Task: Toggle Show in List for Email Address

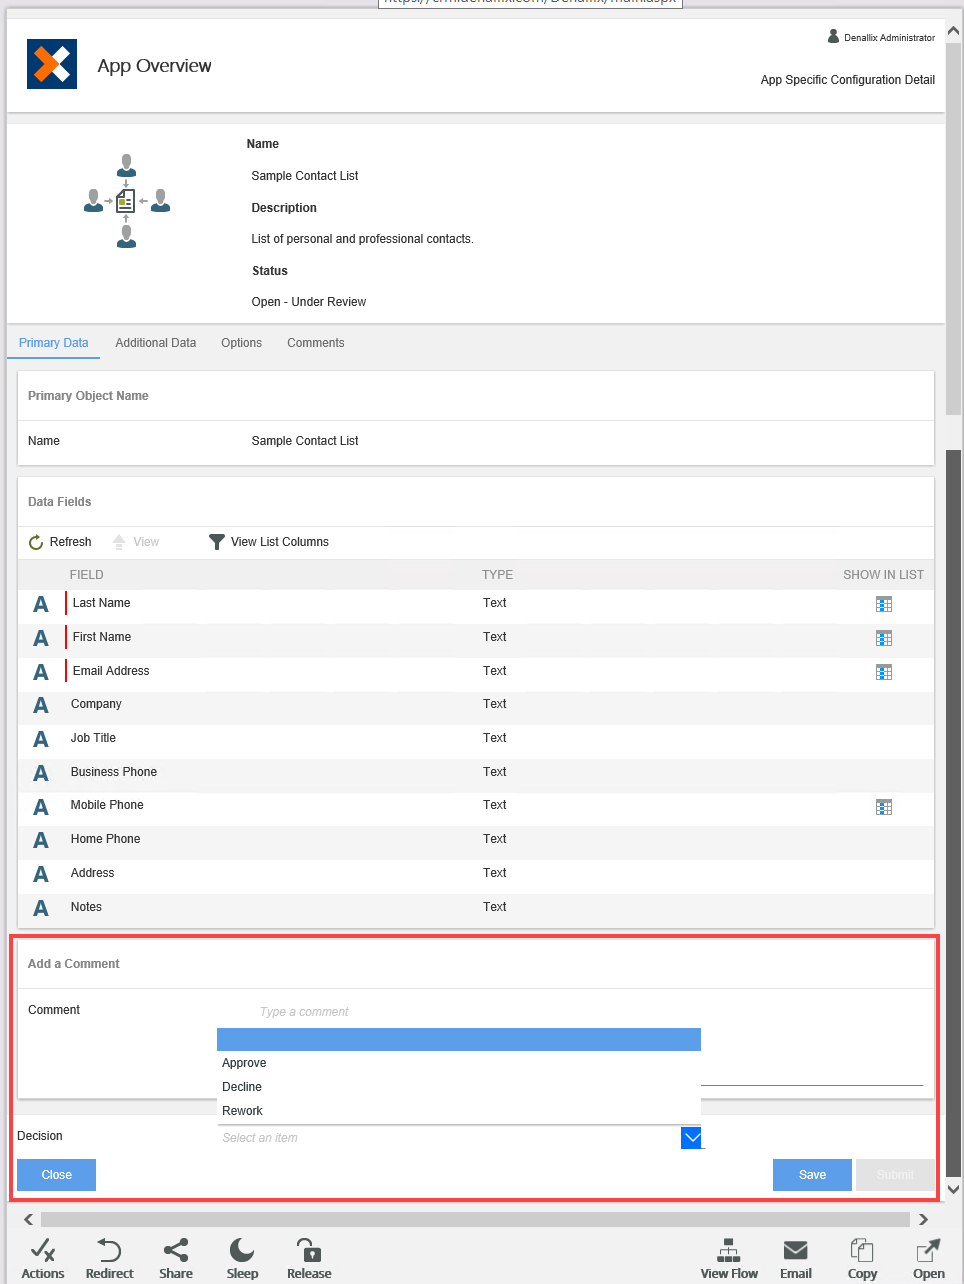Action: 884,672
